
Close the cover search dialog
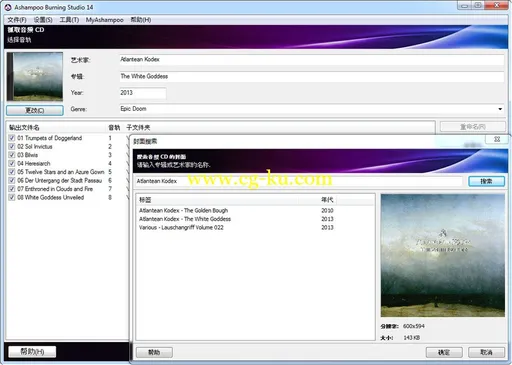pyautogui.click(x=497, y=139)
